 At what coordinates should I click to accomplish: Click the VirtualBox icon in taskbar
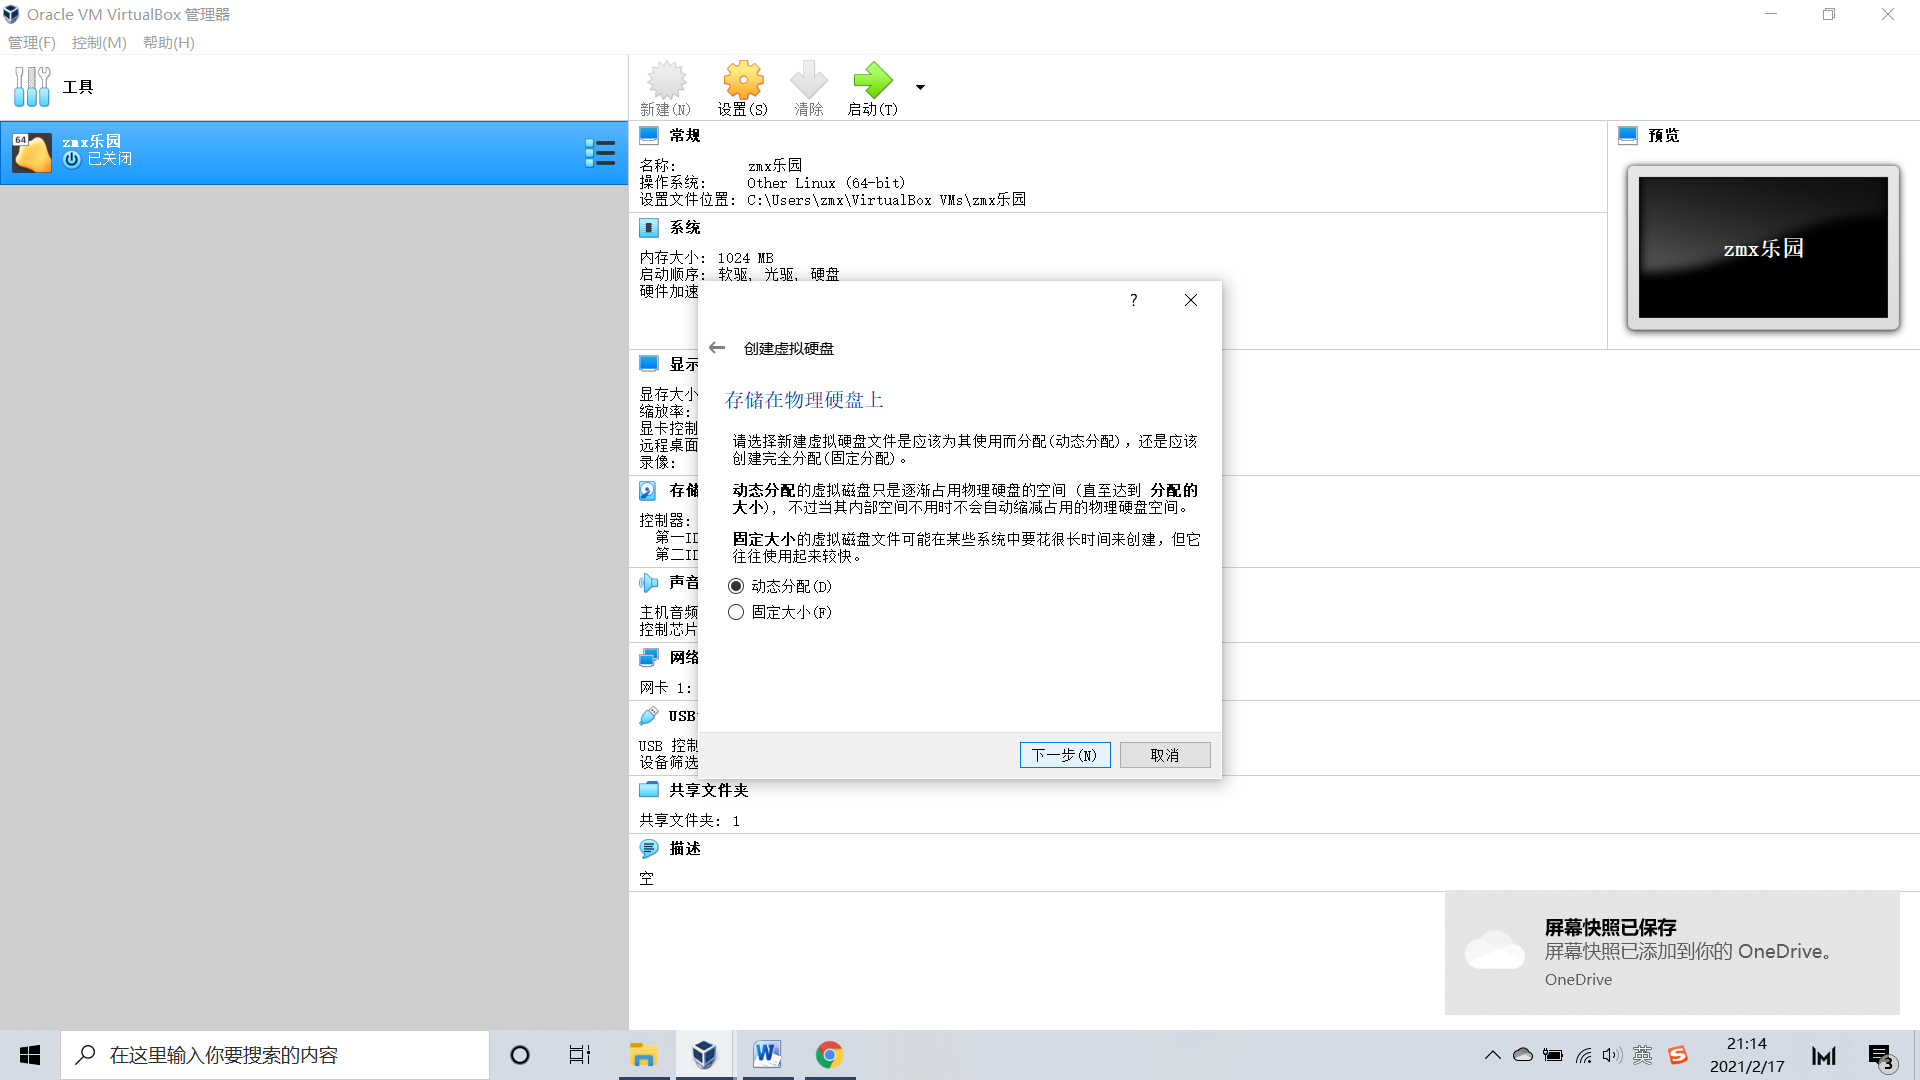point(704,1055)
